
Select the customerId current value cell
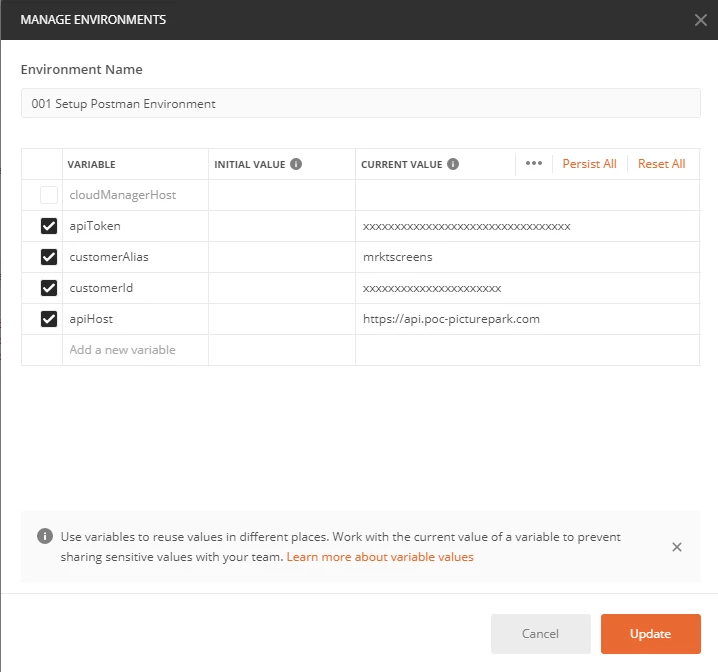[x=528, y=288]
